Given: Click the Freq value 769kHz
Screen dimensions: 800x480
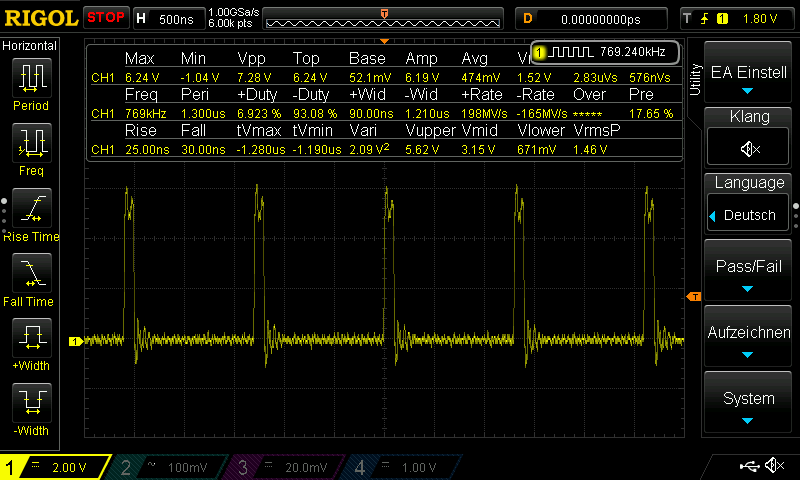Looking at the screenshot, I should point(145,113).
